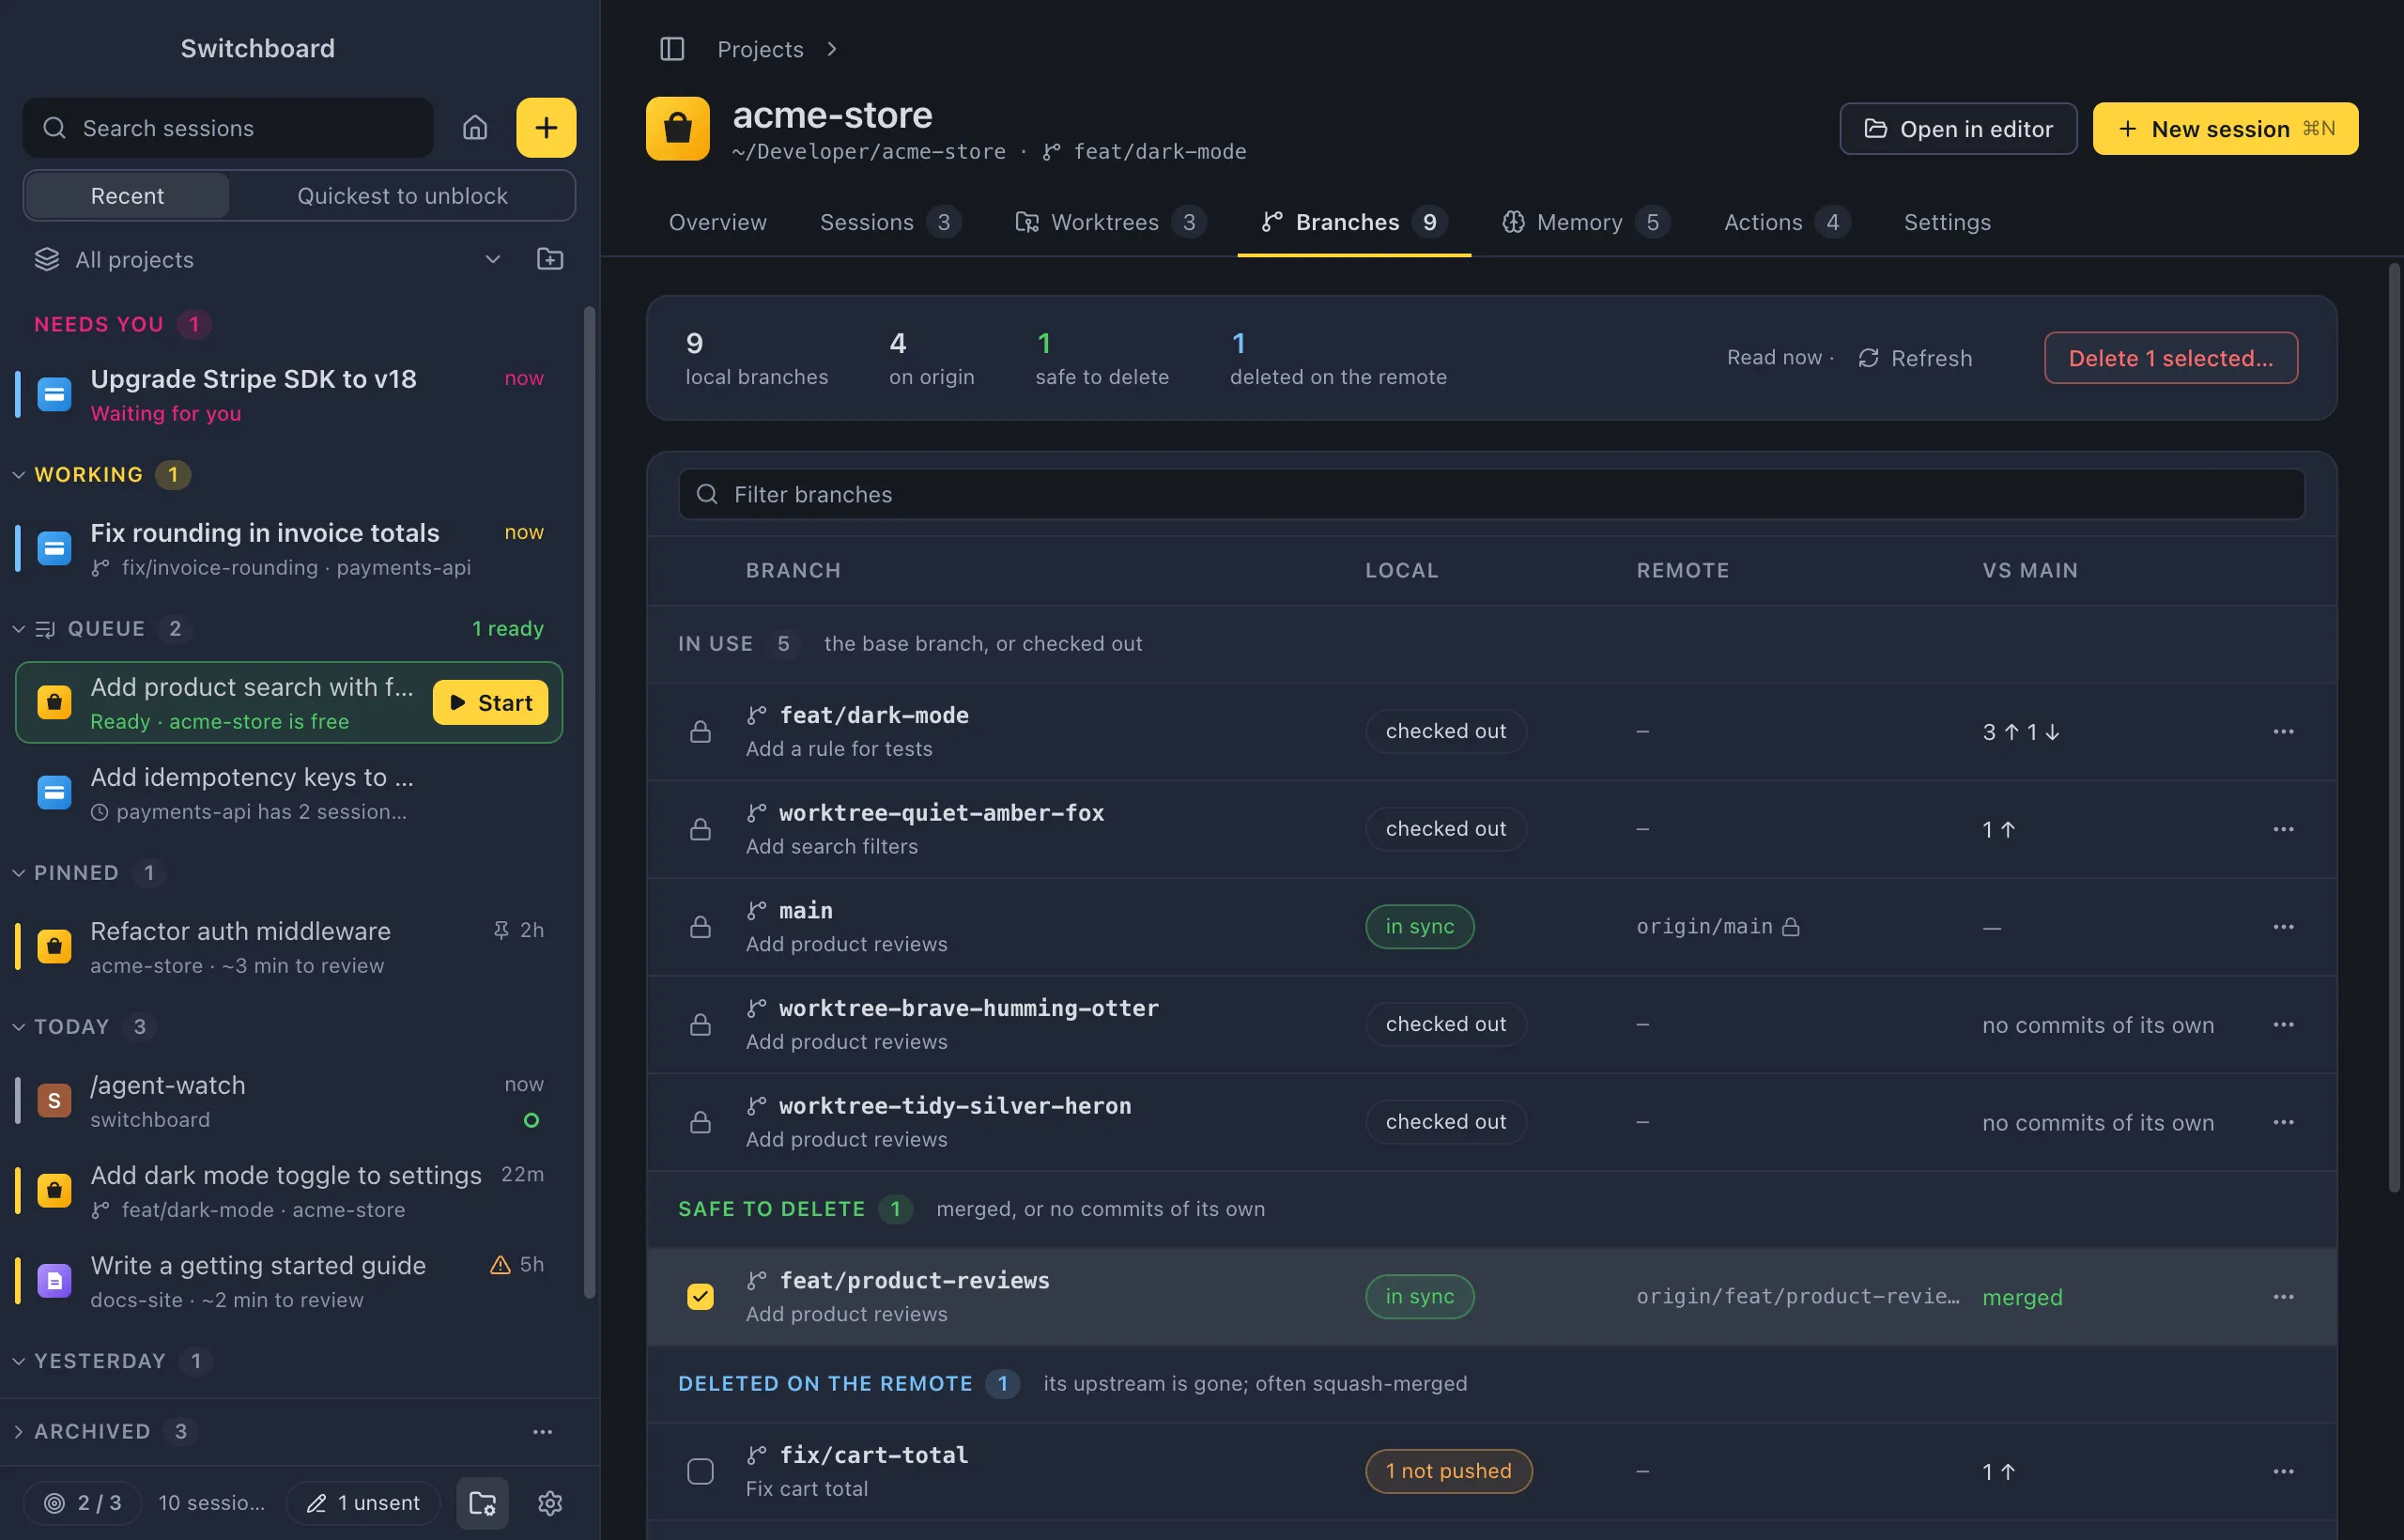The width and height of the screenshot is (2404, 1540).
Task: Collapse the Yesterday section
Action: [18, 1361]
